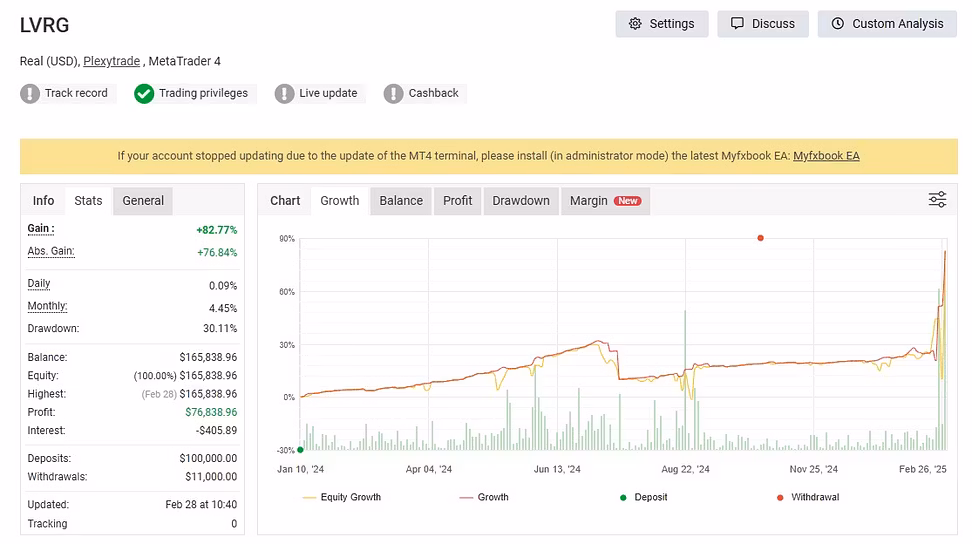
Task: Open the Drawdown chart tab
Action: [x=521, y=201]
